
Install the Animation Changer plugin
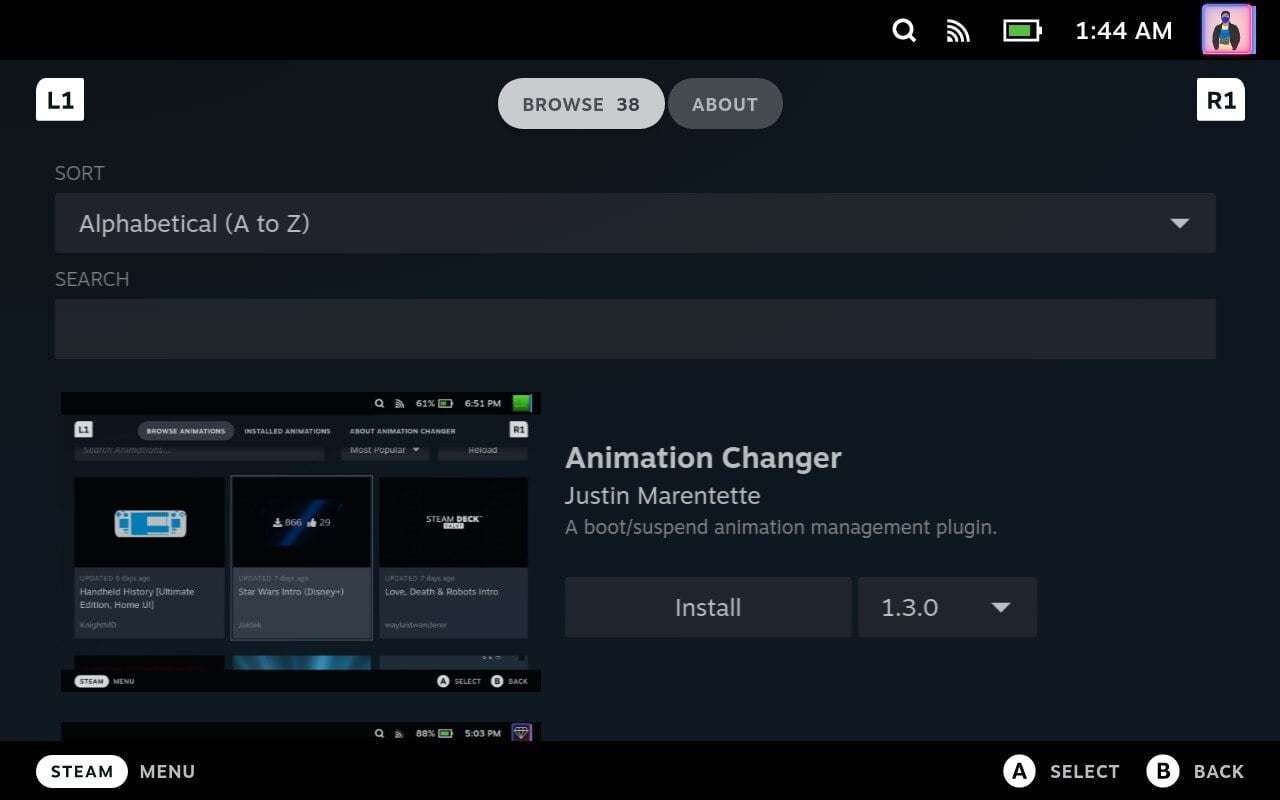click(x=708, y=607)
